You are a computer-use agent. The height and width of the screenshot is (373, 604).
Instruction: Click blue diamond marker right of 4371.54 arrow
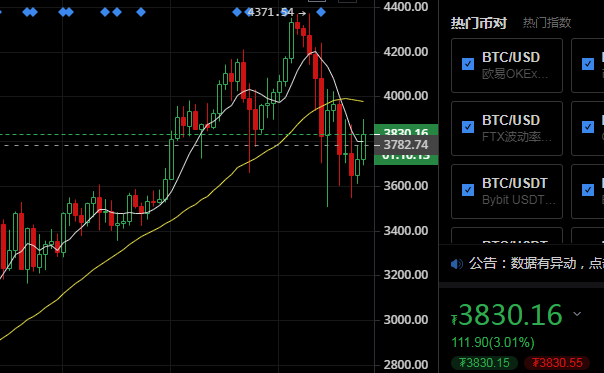pyautogui.click(x=321, y=12)
